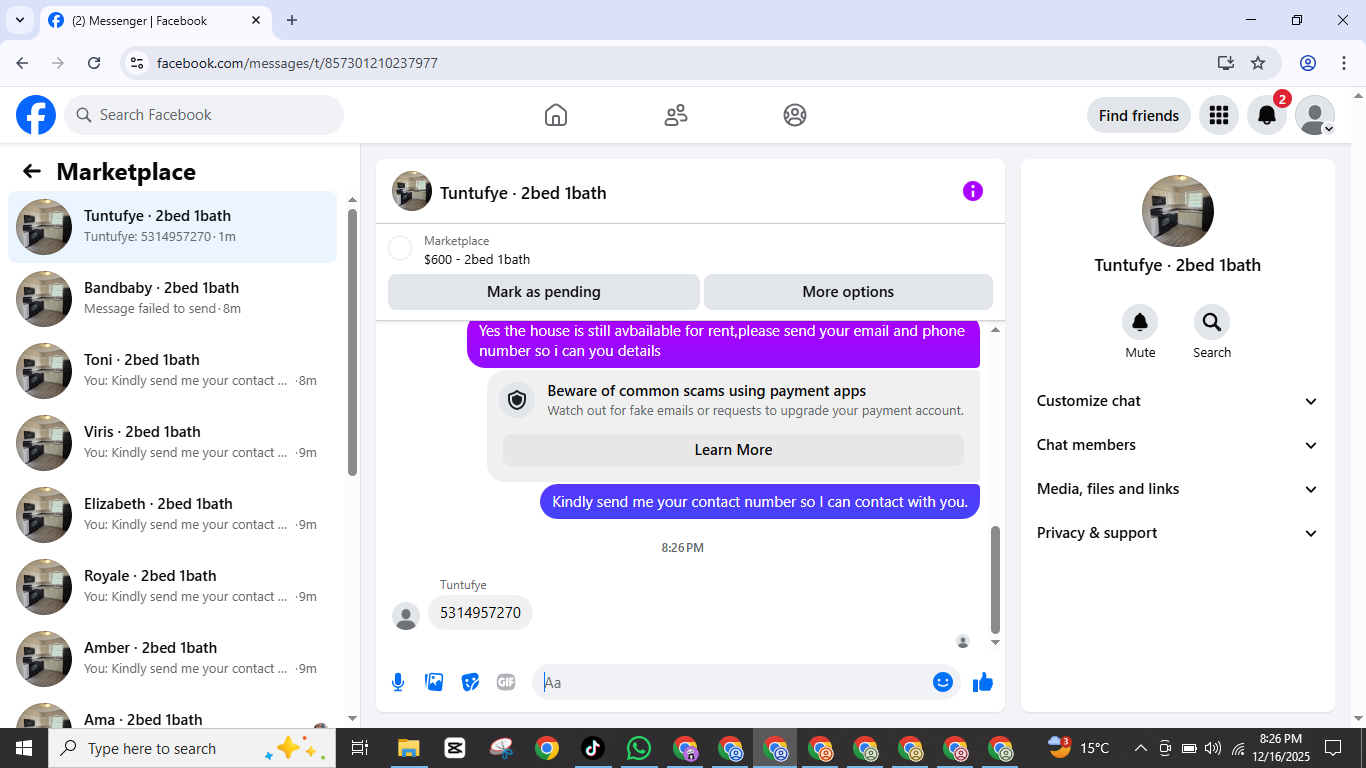
Task: Expand the Chat members section
Action: tap(1177, 445)
